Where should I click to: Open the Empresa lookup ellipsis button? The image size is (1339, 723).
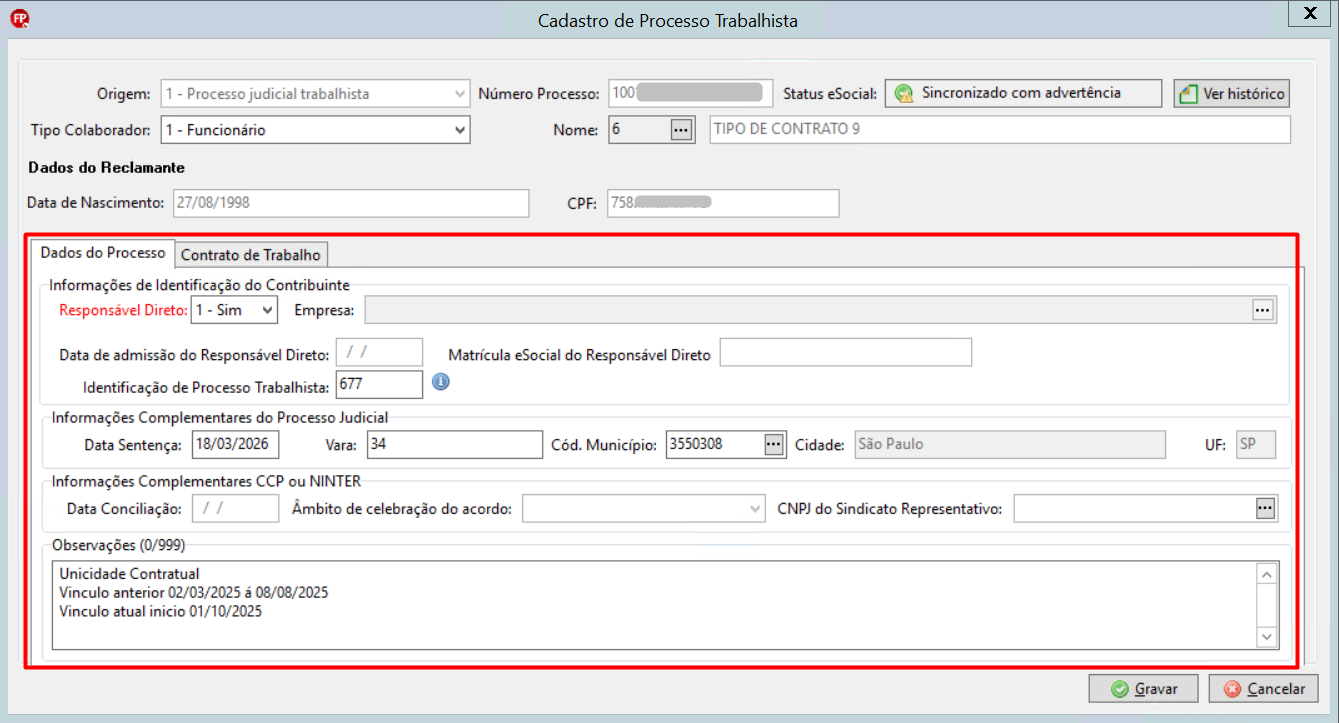point(1264,310)
